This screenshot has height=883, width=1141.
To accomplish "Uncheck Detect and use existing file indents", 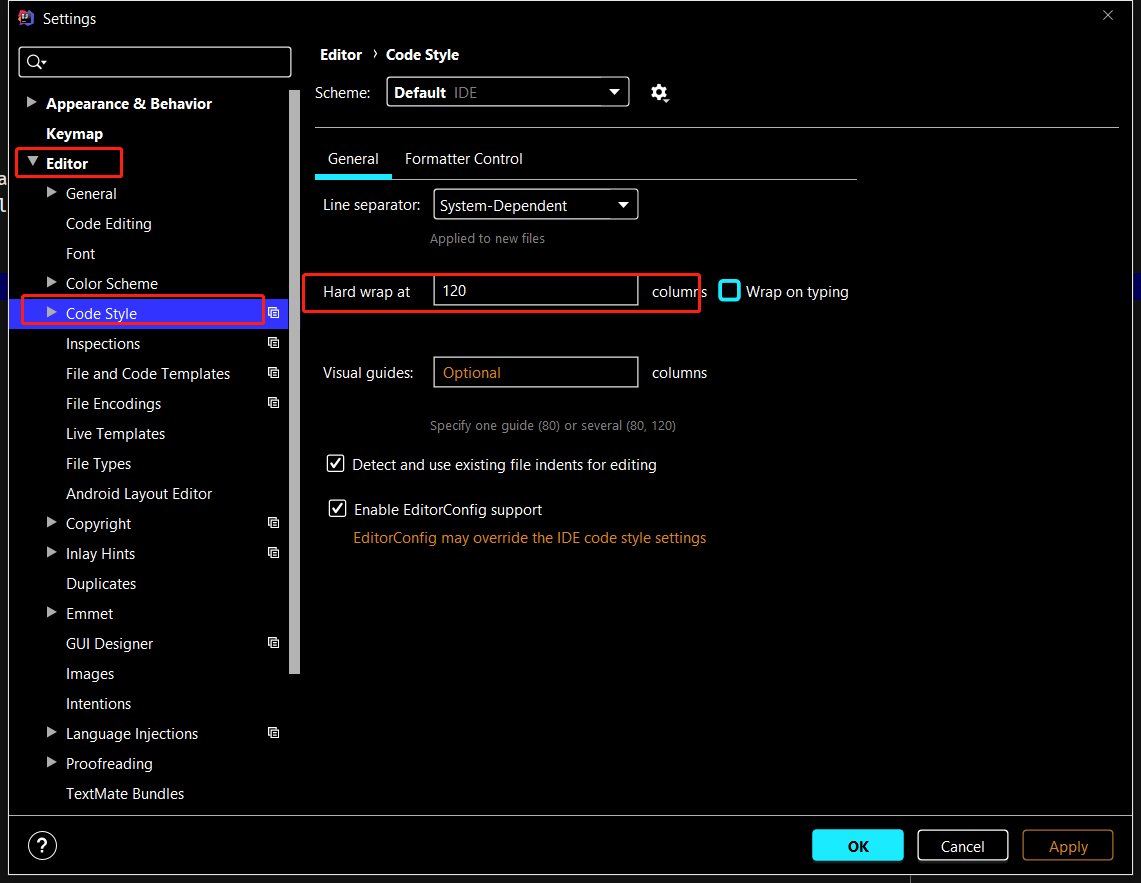I will [x=337, y=464].
